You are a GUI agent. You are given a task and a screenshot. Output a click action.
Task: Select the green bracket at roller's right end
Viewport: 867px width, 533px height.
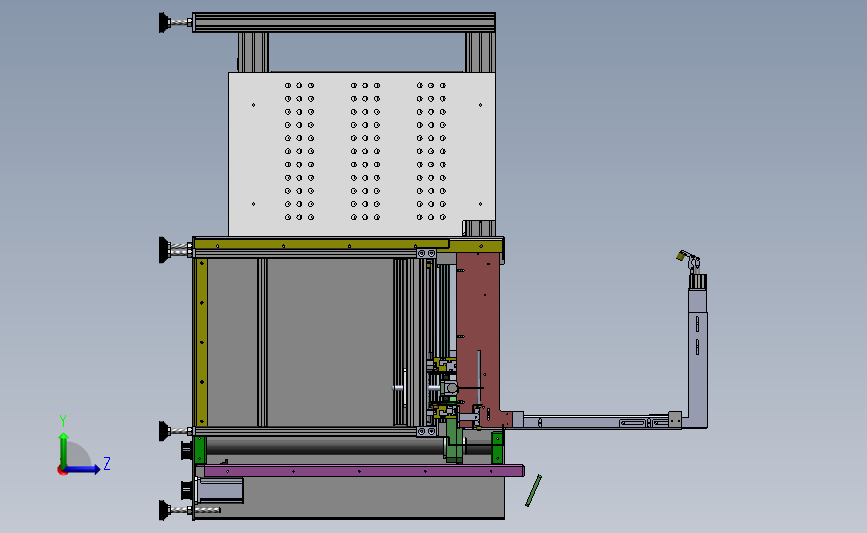pyautogui.click(x=498, y=447)
